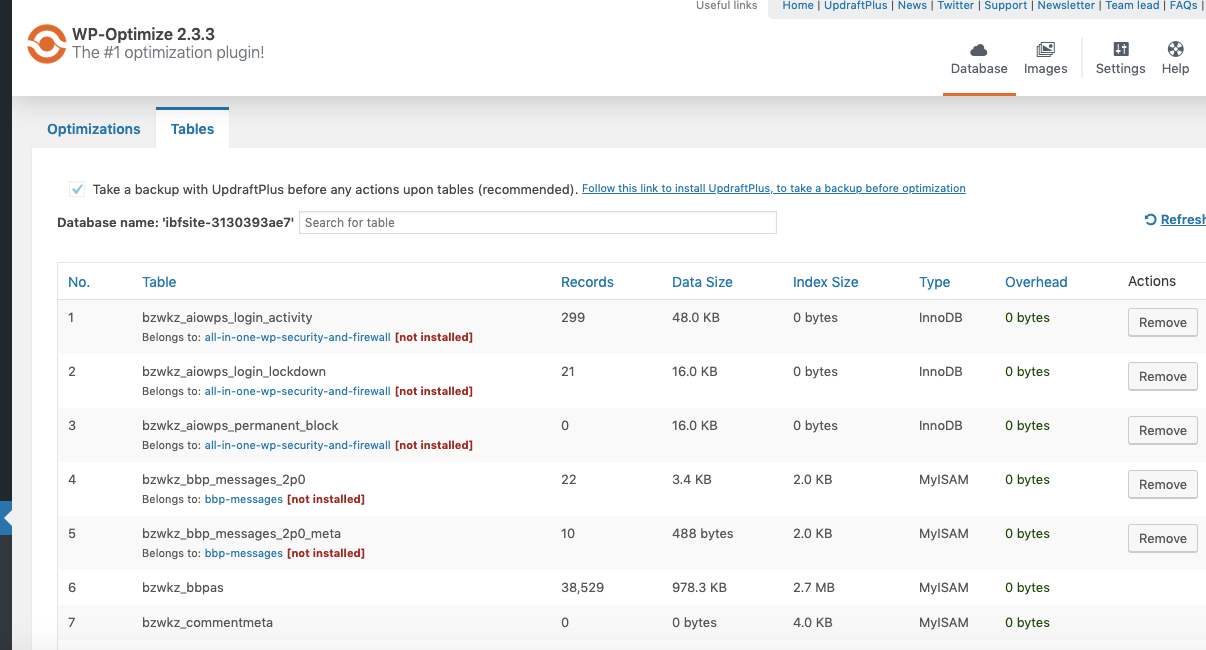
Task: Switch to the Optimizations tab
Action: (x=94, y=129)
